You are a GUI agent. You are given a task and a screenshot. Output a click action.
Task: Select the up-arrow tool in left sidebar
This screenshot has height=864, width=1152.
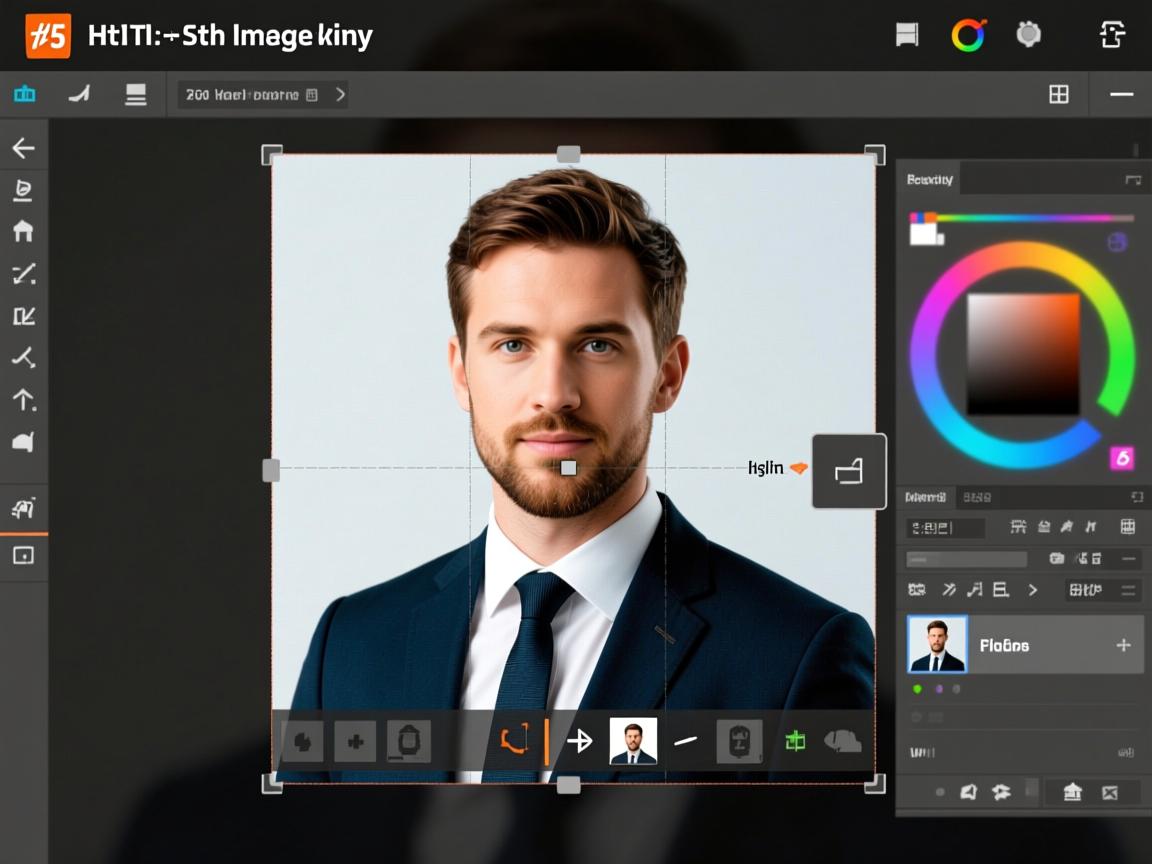[x=23, y=400]
